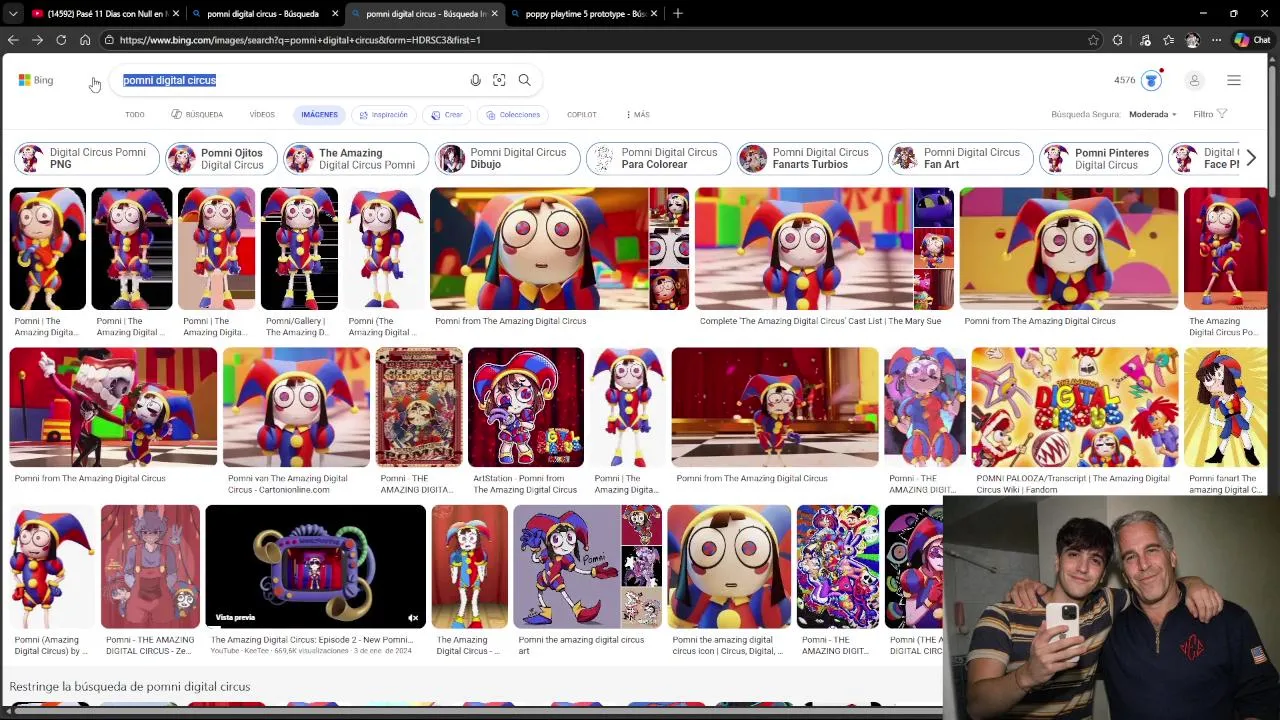Viewport: 1280px width, 720px height.
Task: Select Digital Circus Pomni Dibujo chip
Action: [507, 158]
